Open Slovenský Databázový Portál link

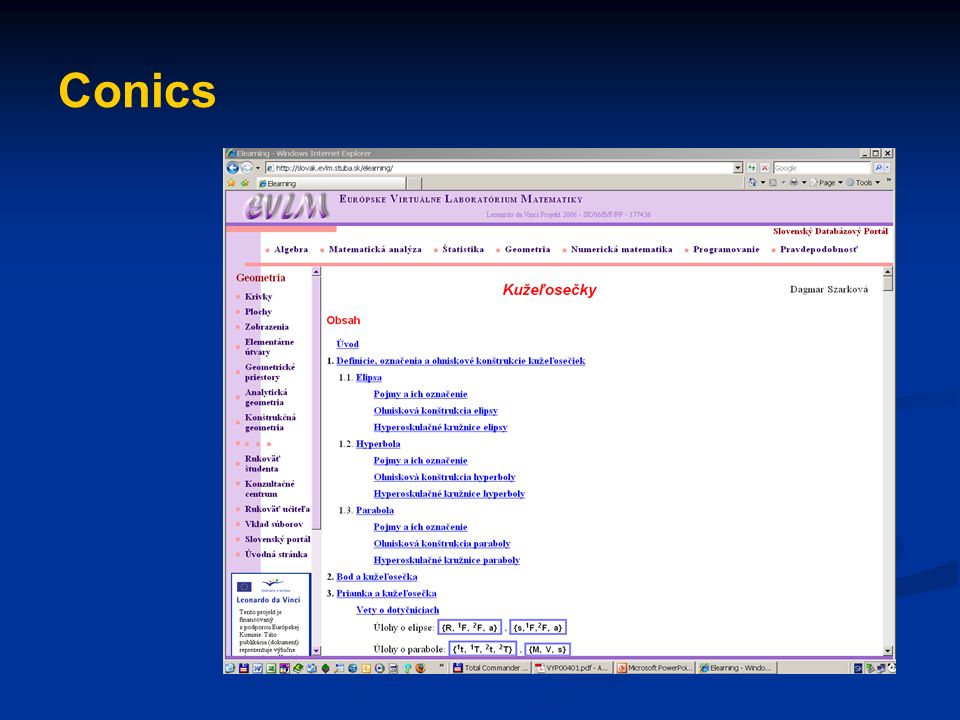(830, 231)
